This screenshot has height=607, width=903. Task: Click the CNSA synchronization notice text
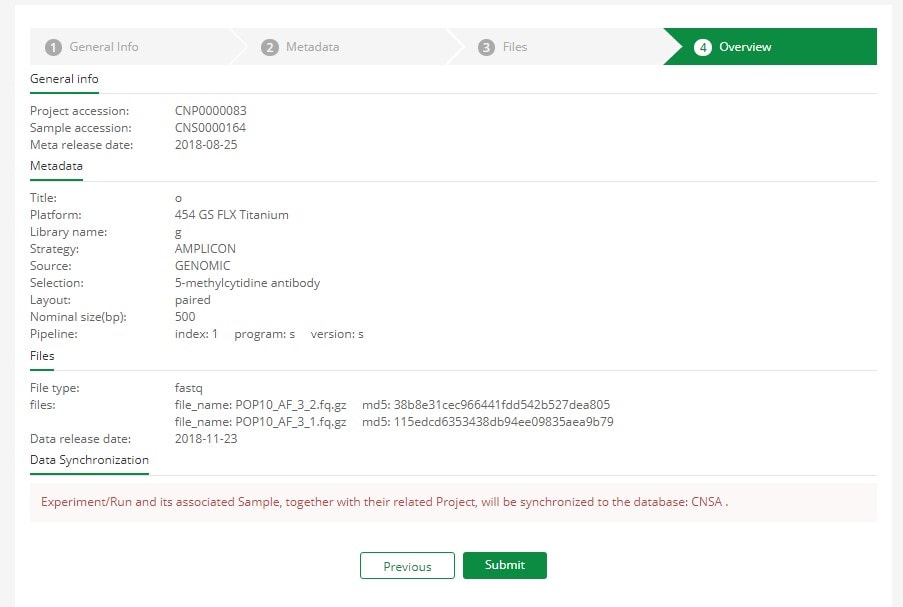384,502
